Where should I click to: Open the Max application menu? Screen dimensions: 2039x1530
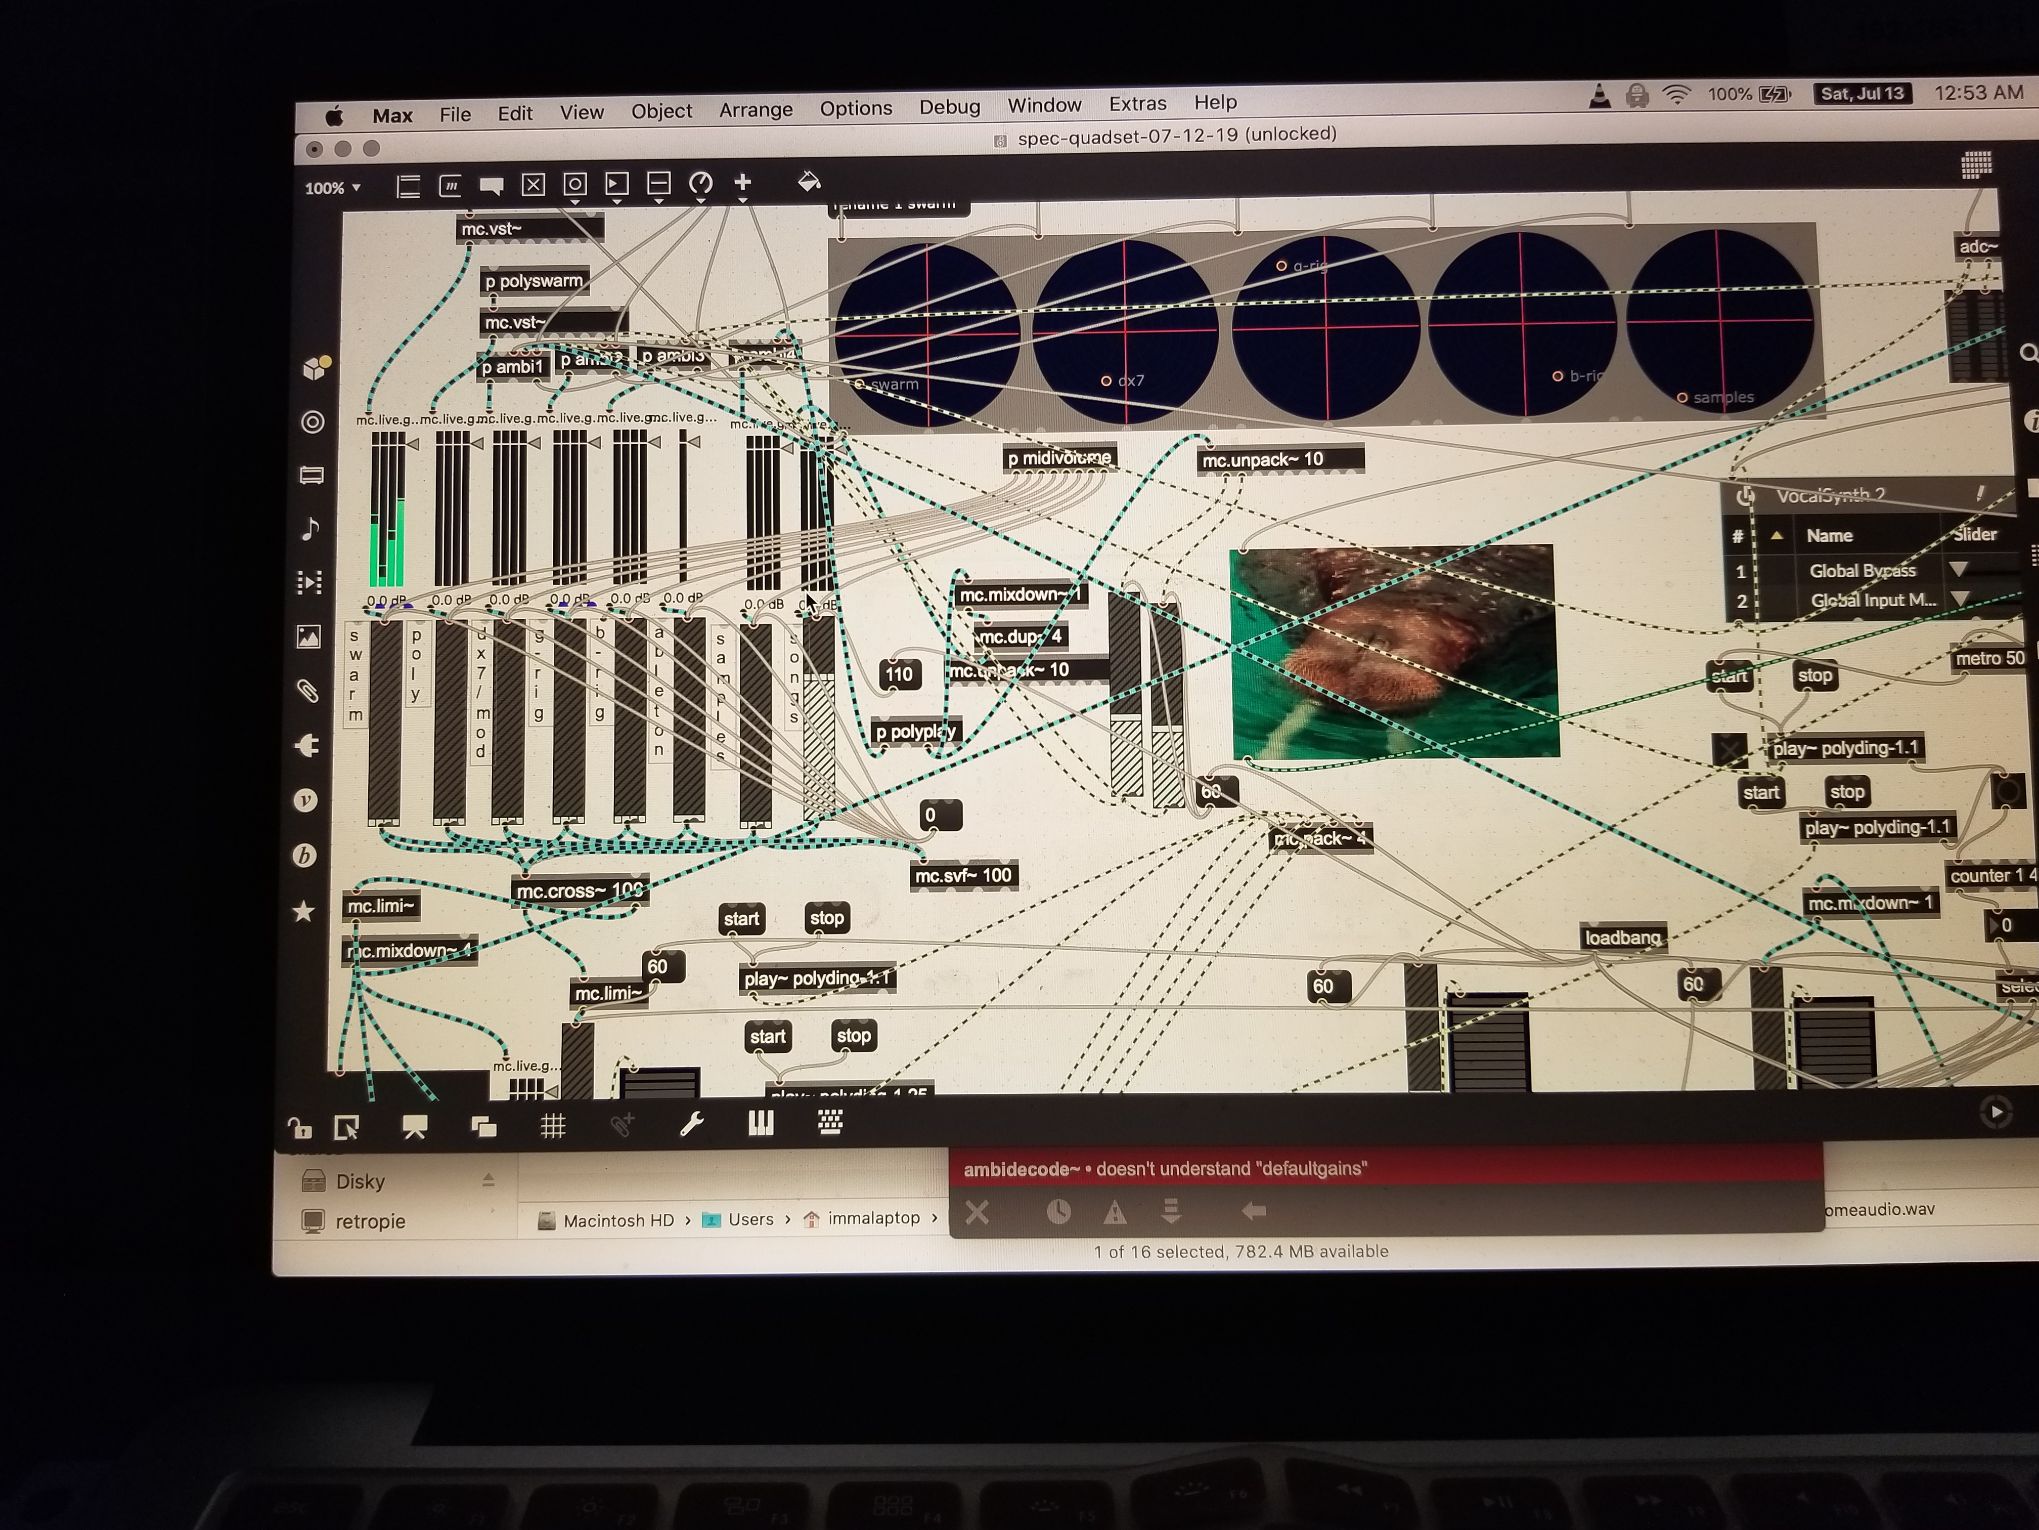[x=392, y=115]
